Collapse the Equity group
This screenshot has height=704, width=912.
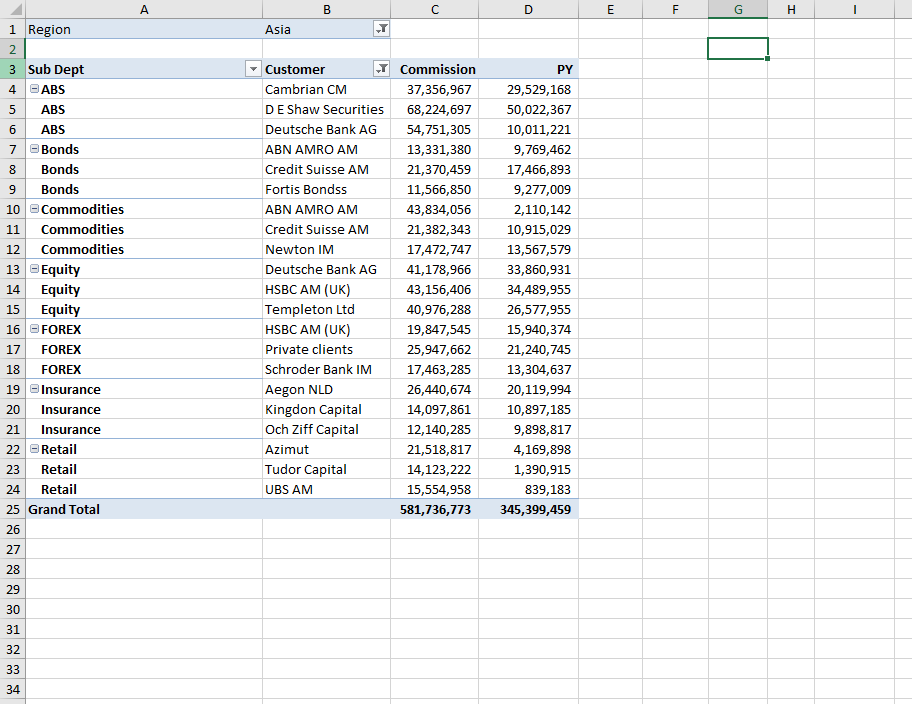tap(34, 269)
